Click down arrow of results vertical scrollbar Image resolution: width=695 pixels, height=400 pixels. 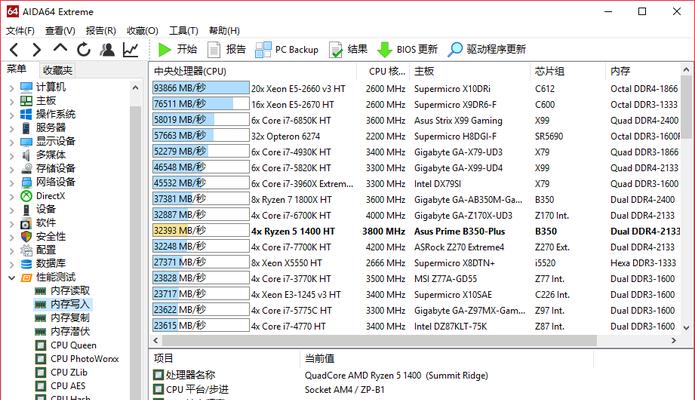click(x=686, y=328)
